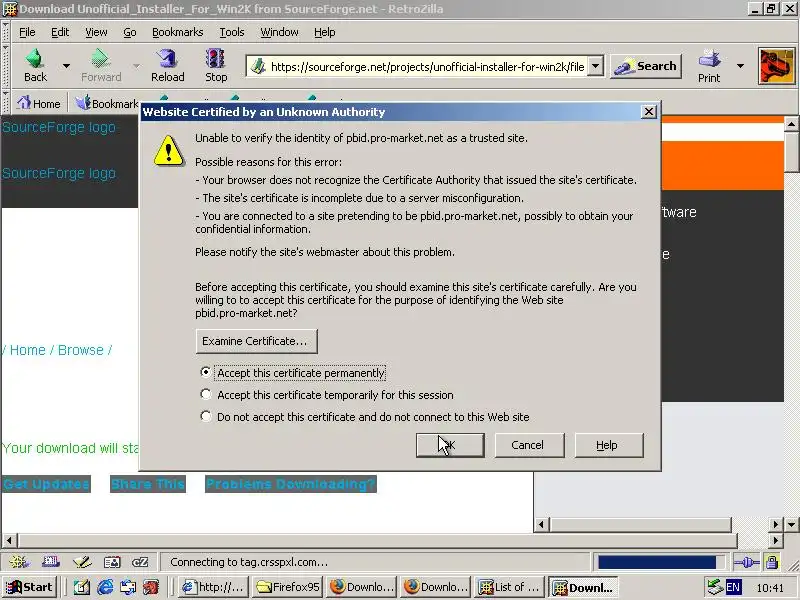The image size is (800, 600).
Task: Switch to Firefox95 folder taskbar button
Action: 288,587
